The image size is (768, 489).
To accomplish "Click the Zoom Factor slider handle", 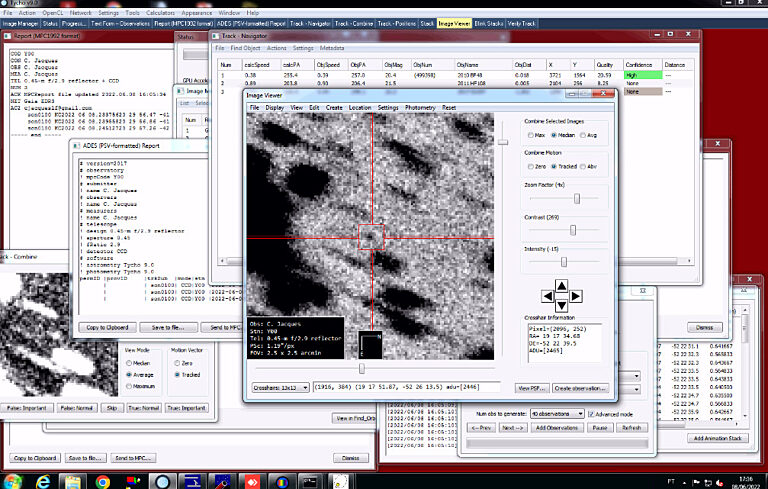I will 577,198.
